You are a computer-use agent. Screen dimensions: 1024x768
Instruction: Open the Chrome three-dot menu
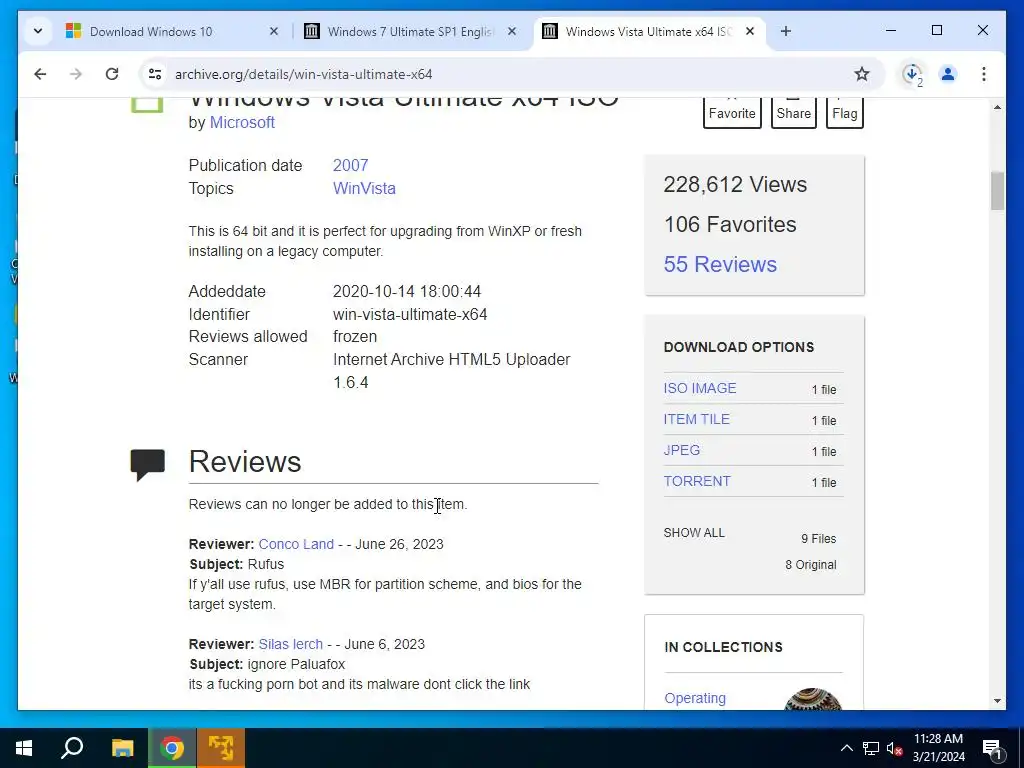click(x=984, y=74)
